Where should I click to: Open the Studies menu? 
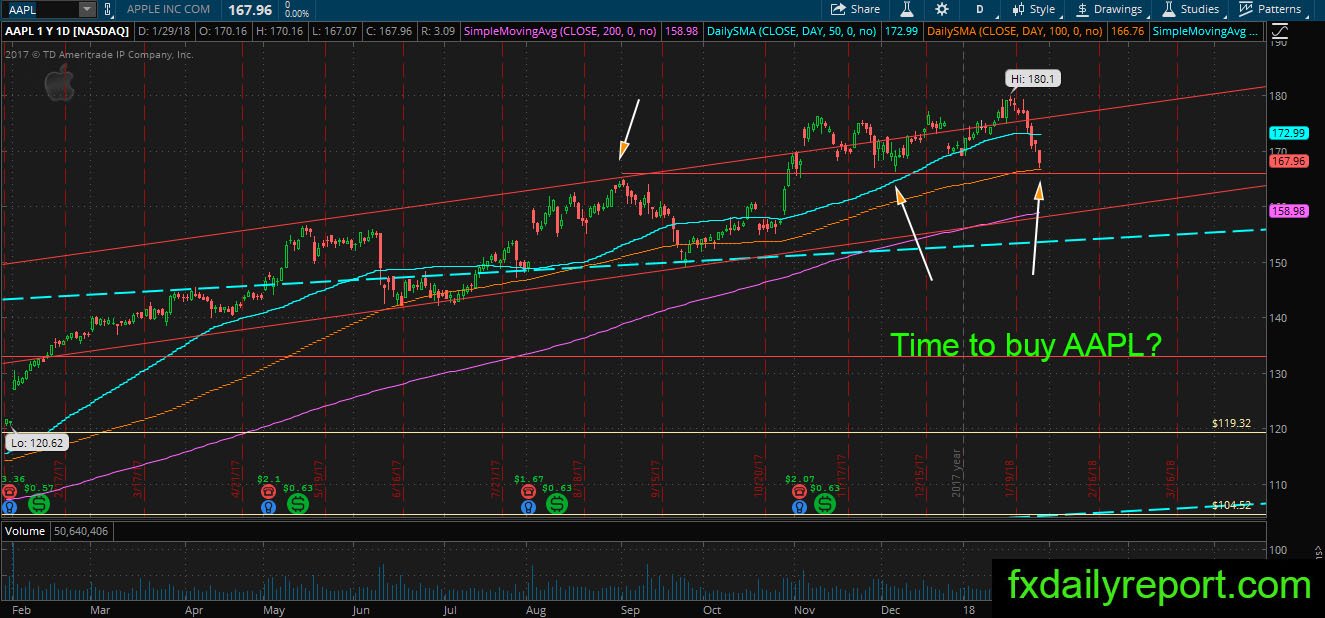pos(1191,9)
